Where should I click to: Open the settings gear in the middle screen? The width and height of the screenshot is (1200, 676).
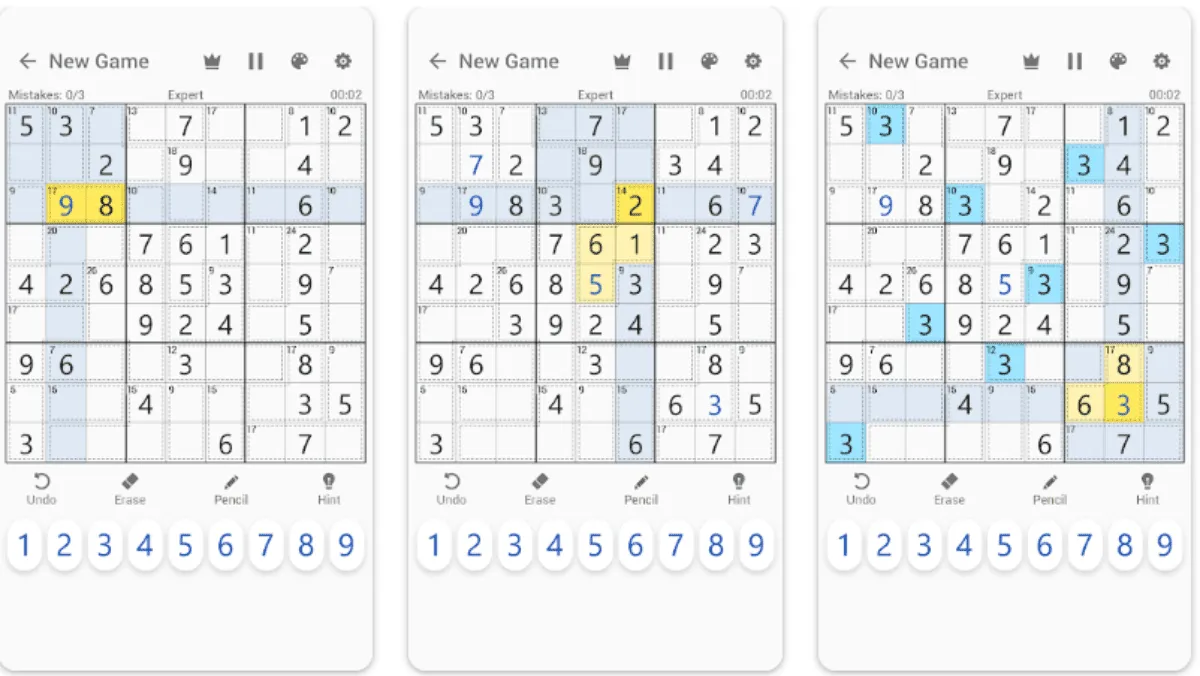(x=752, y=61)
